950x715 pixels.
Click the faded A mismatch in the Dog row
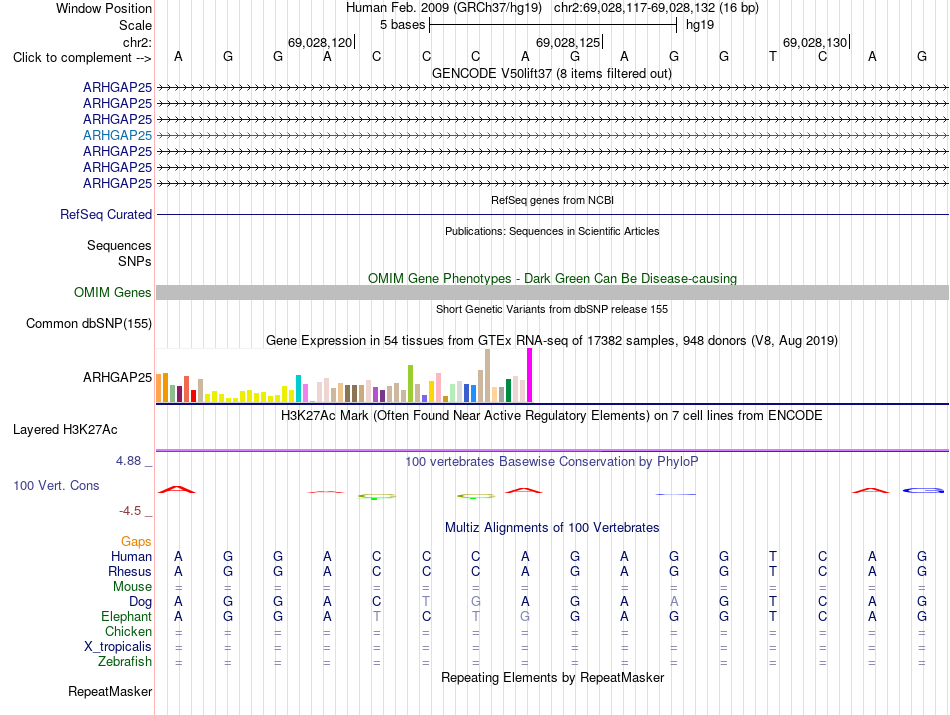(674, 601)
